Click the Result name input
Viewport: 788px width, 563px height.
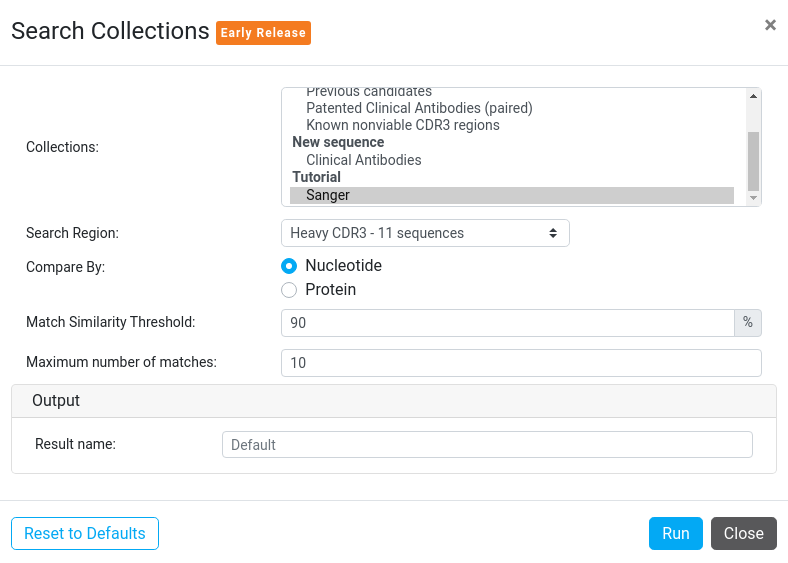(x=487, y=445)
